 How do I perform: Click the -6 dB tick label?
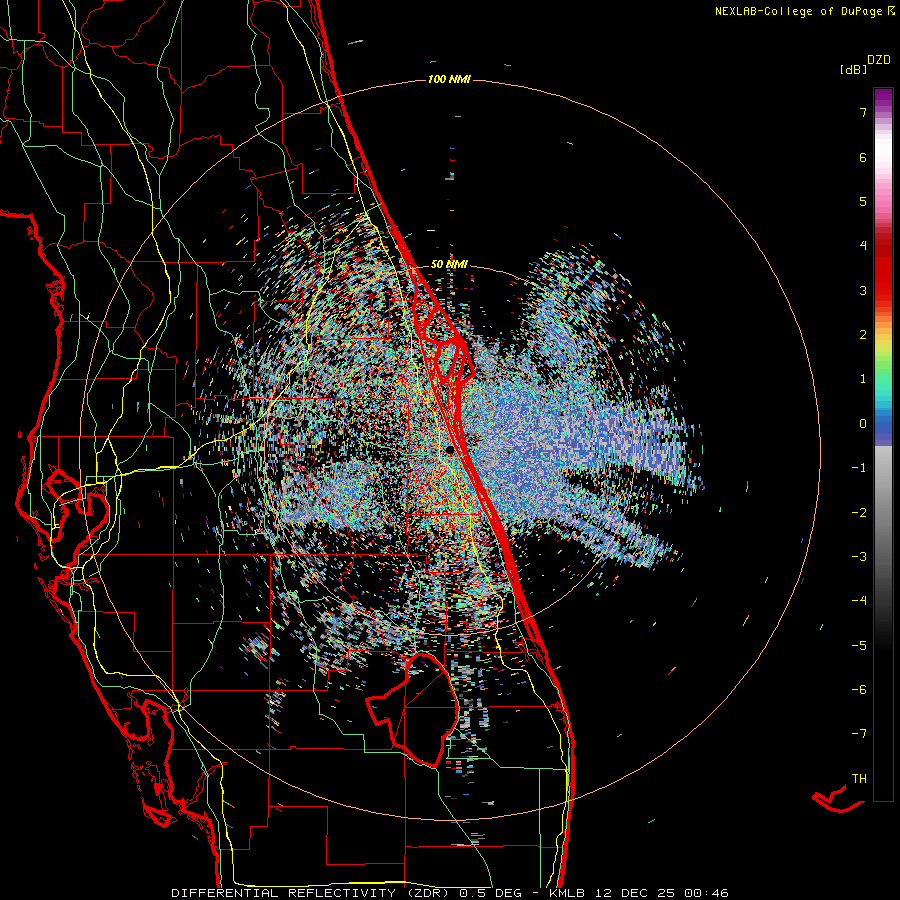tap(859, 690)
